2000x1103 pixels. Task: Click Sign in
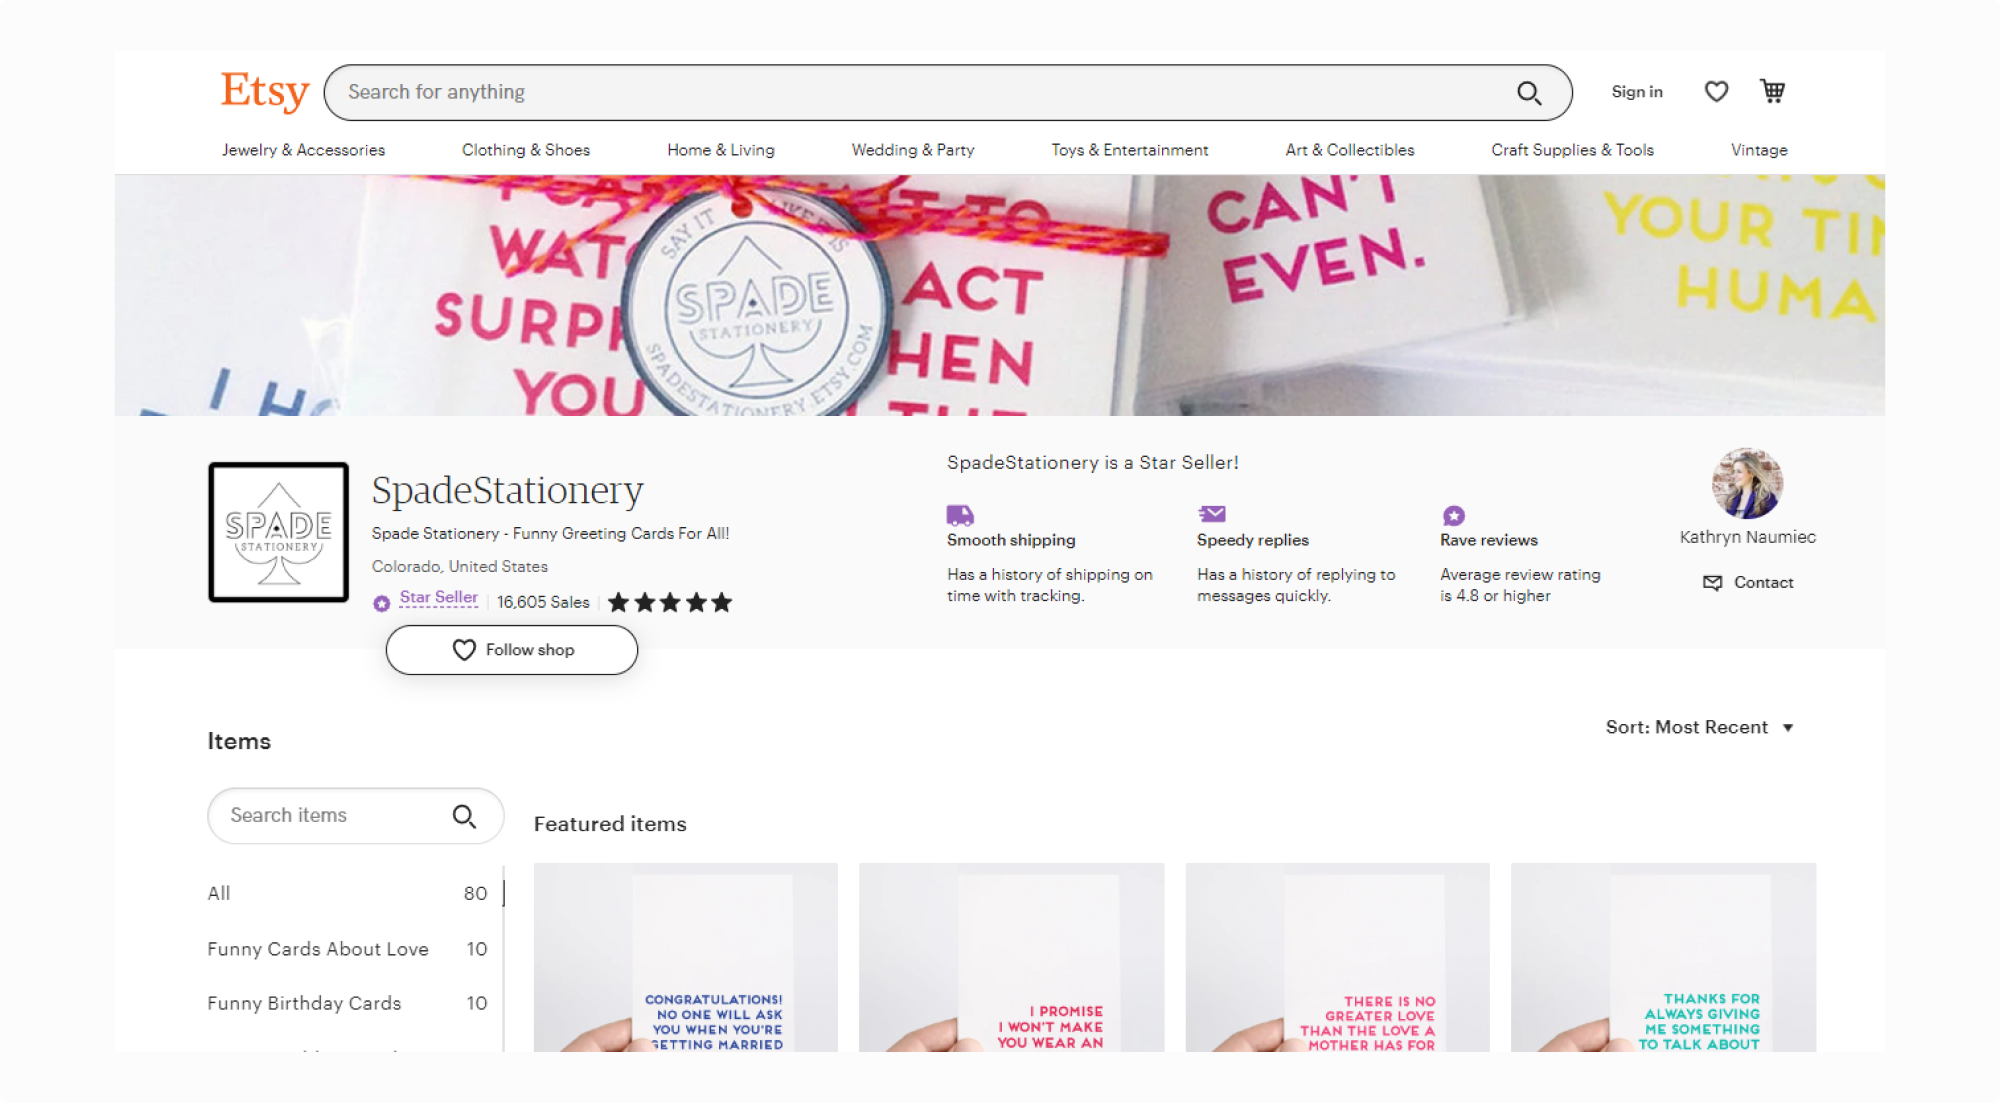(x=1637, y=92)
